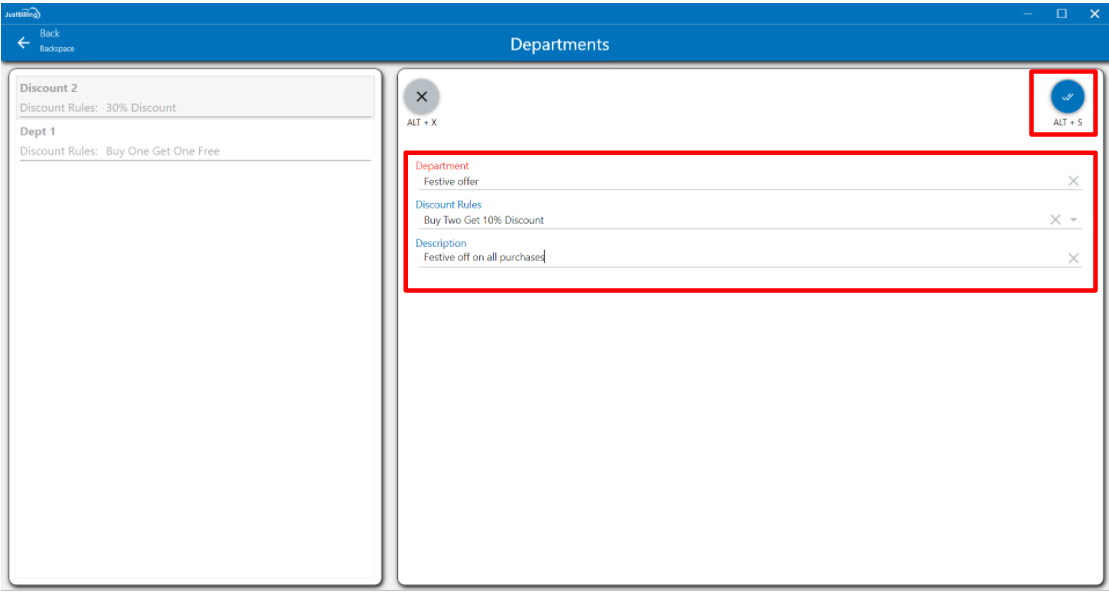Screen dimensions: 1109x592
Task: Clear the Description field text
Action: coord(1073,258)
